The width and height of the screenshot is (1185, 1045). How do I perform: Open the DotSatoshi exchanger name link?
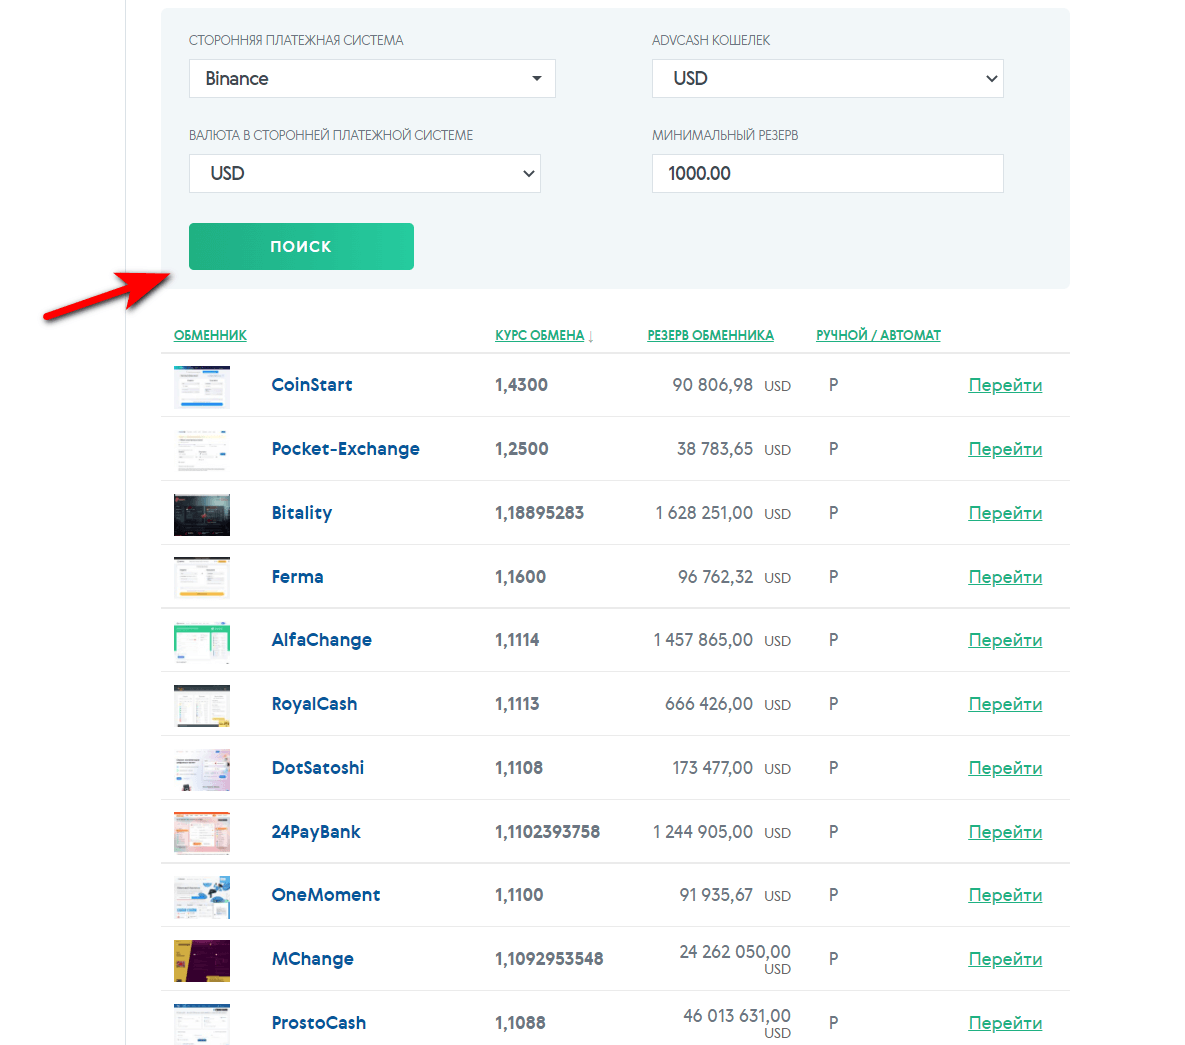[318, 768]
